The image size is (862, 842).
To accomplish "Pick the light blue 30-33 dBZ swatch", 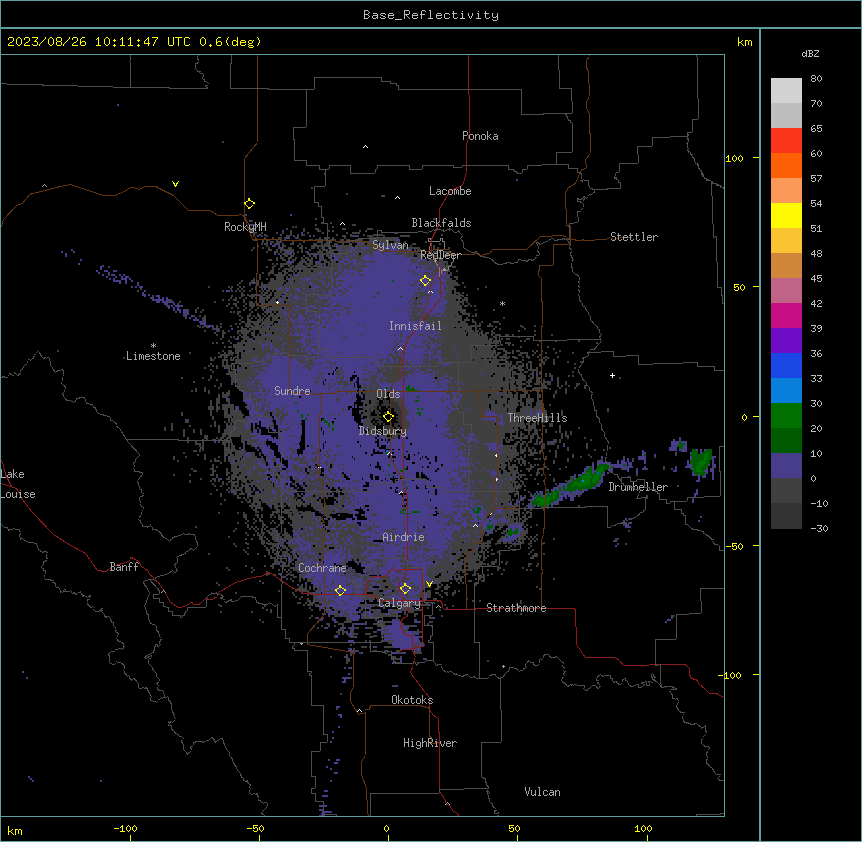I will 786,391.
